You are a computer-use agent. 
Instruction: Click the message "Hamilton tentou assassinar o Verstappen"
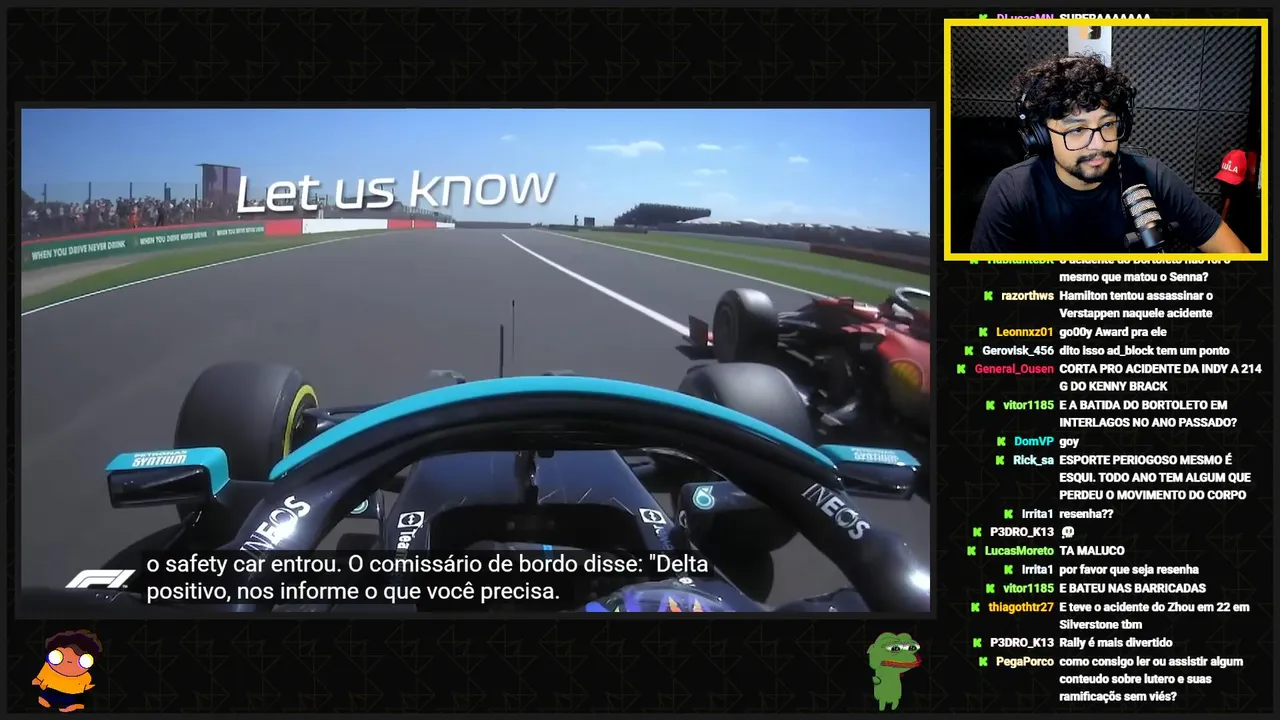click(x=1136, y=305)
